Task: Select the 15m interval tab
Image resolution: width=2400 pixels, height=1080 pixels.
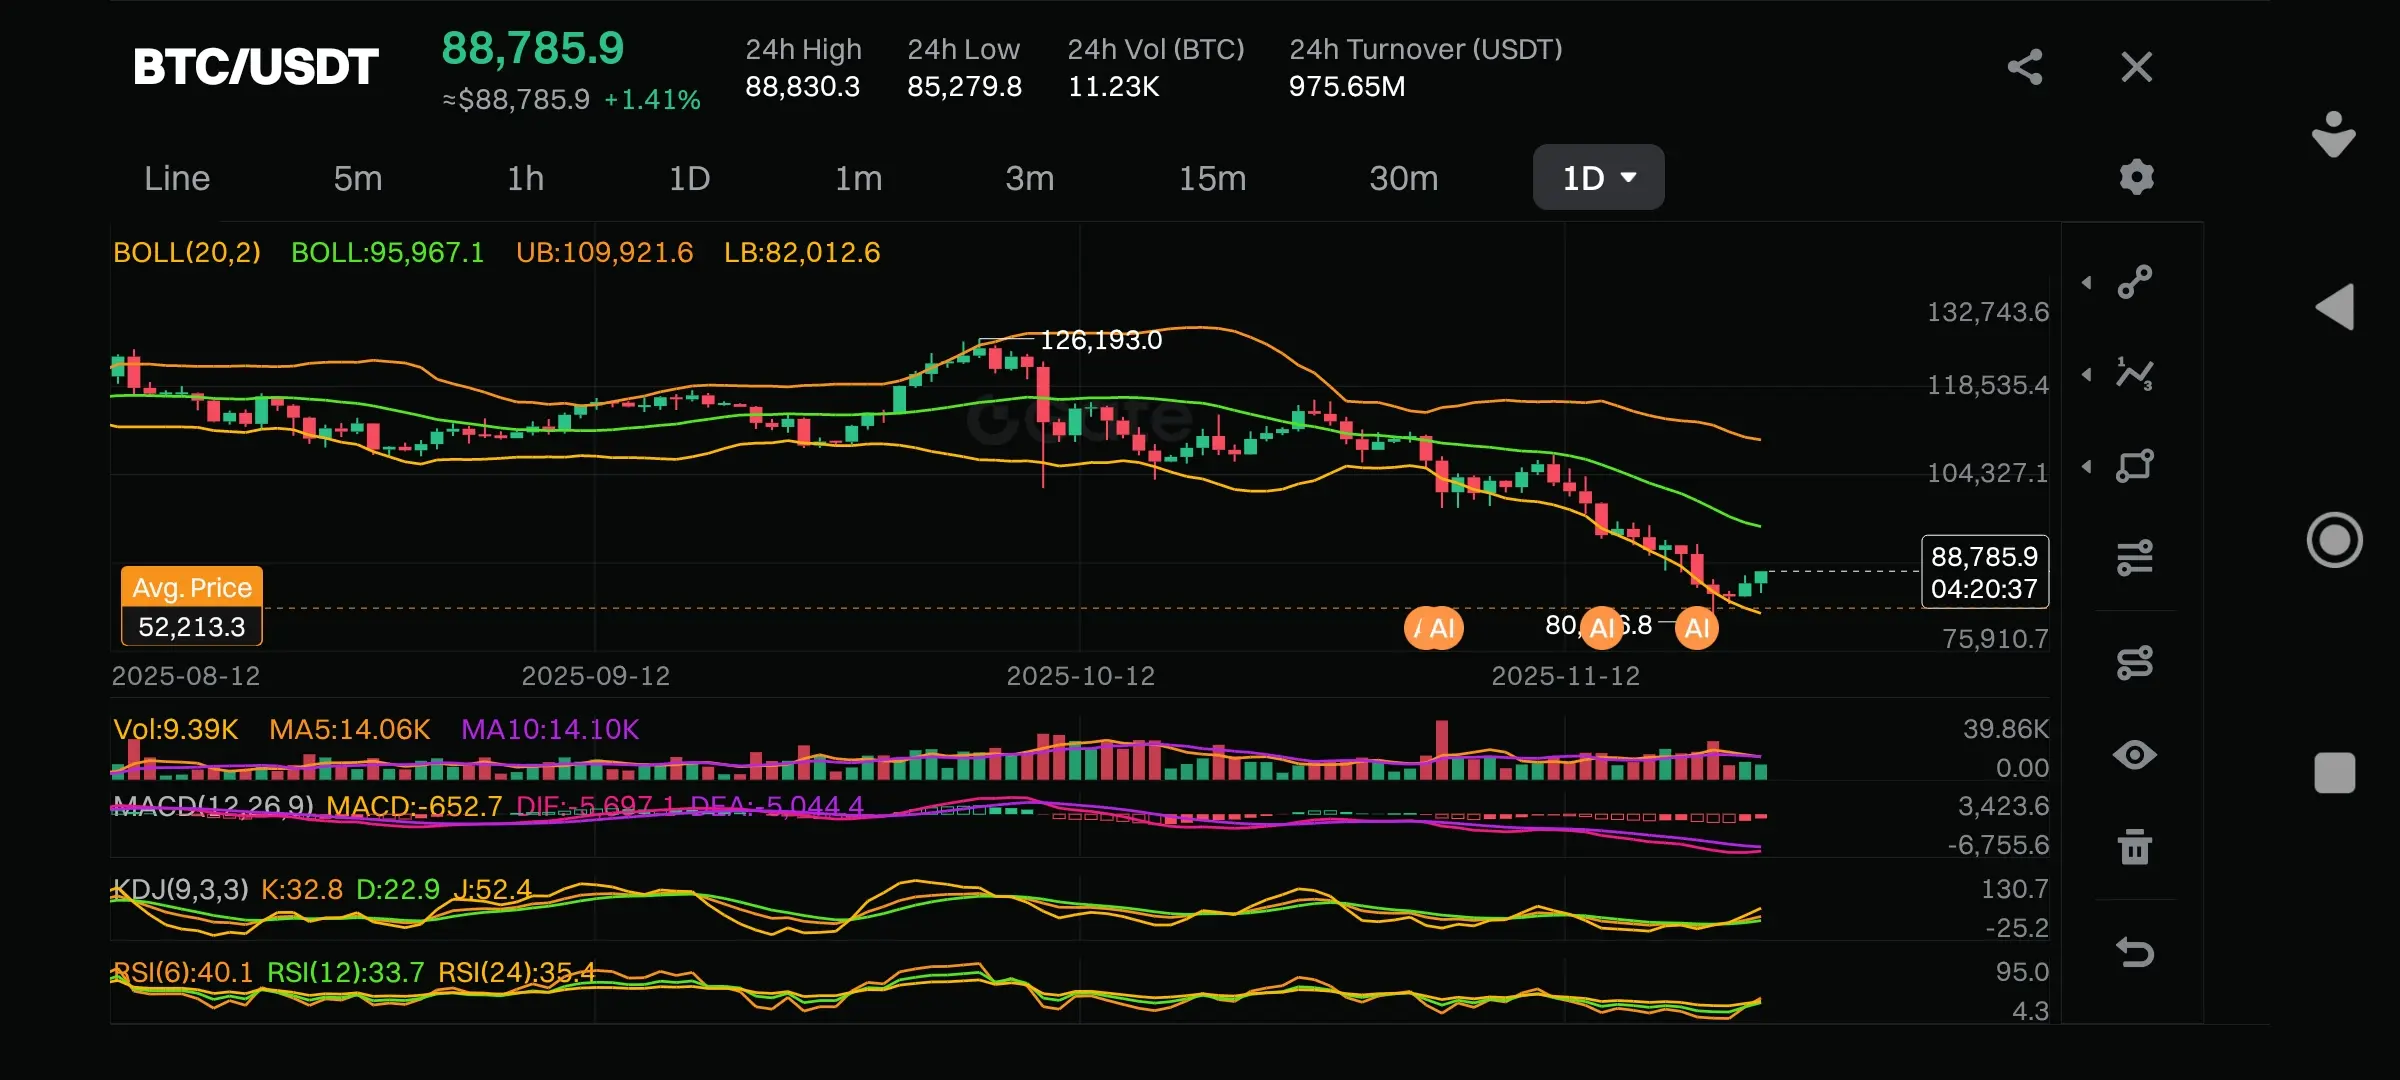Action: (1212, 178)
